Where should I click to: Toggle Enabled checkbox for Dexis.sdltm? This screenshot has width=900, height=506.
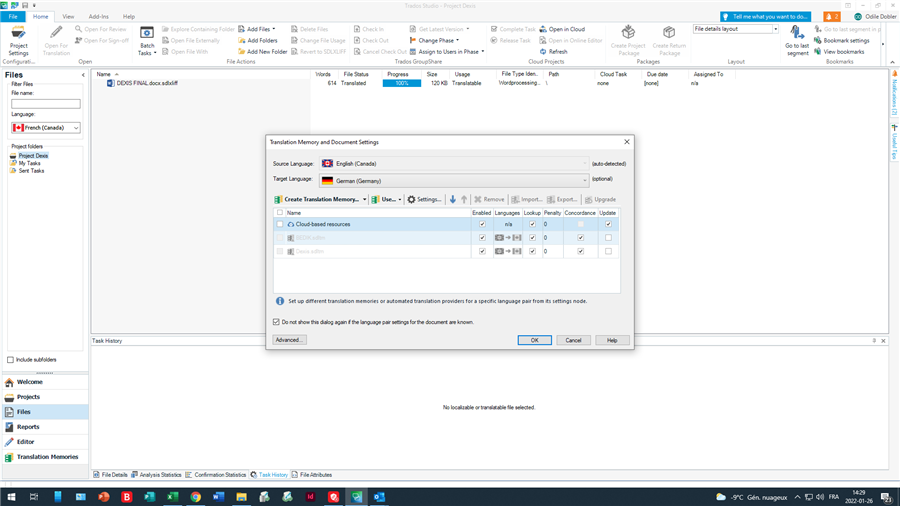pyautogui.click(x=482, y=251)
